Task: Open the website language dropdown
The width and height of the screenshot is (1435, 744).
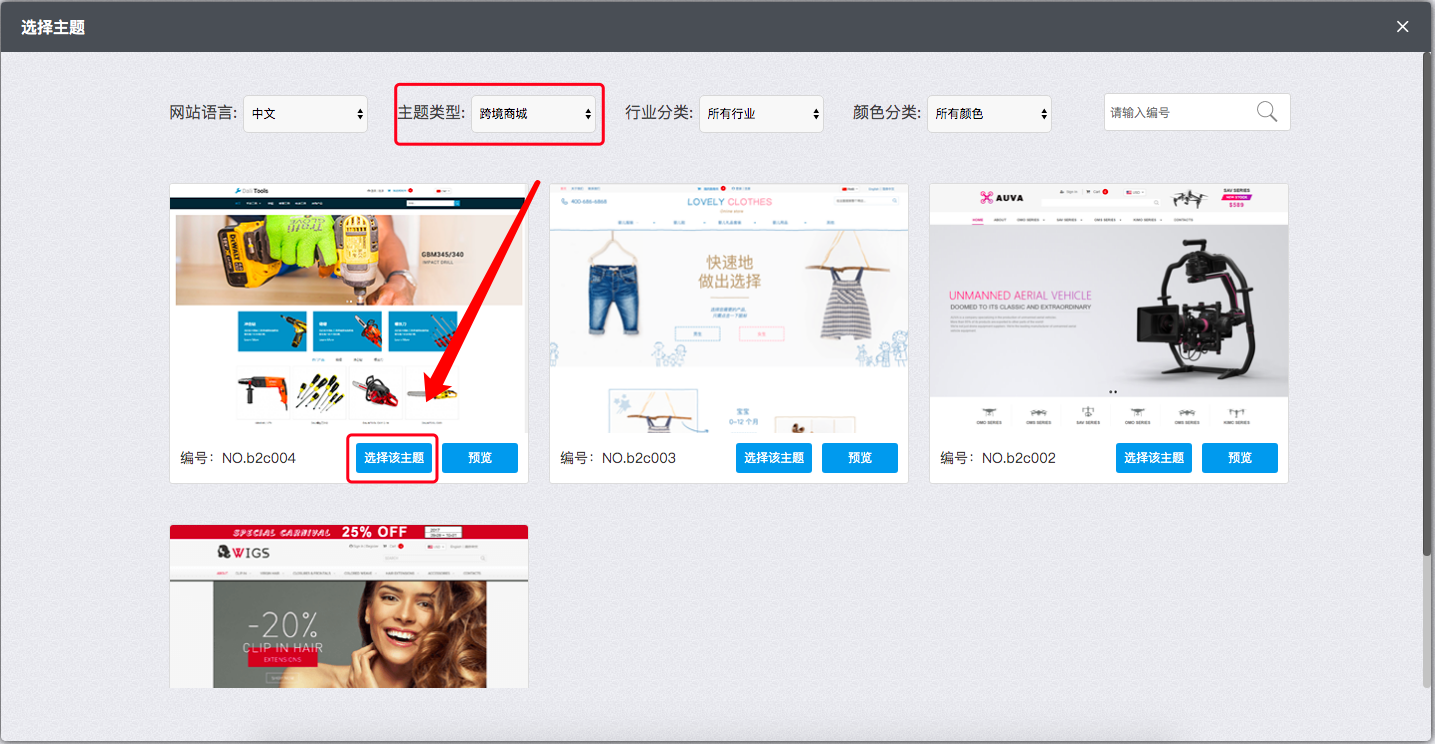Action: [305, 114]
